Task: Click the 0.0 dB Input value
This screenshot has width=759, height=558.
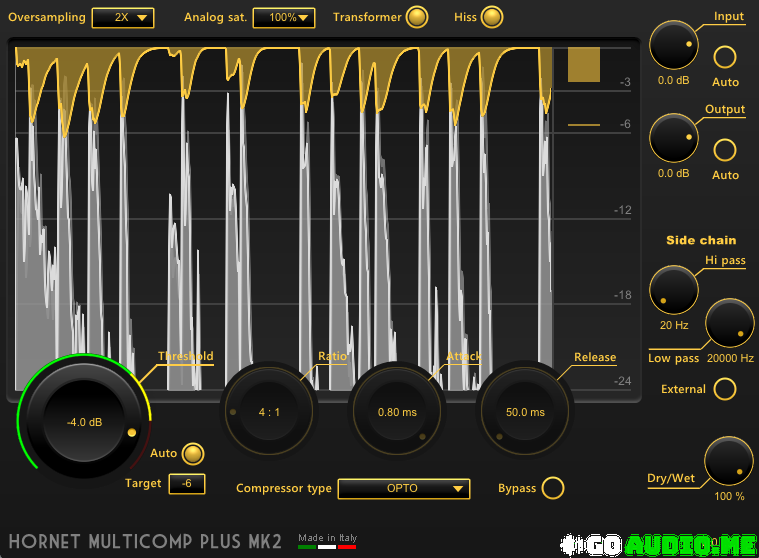Action: 673,80
